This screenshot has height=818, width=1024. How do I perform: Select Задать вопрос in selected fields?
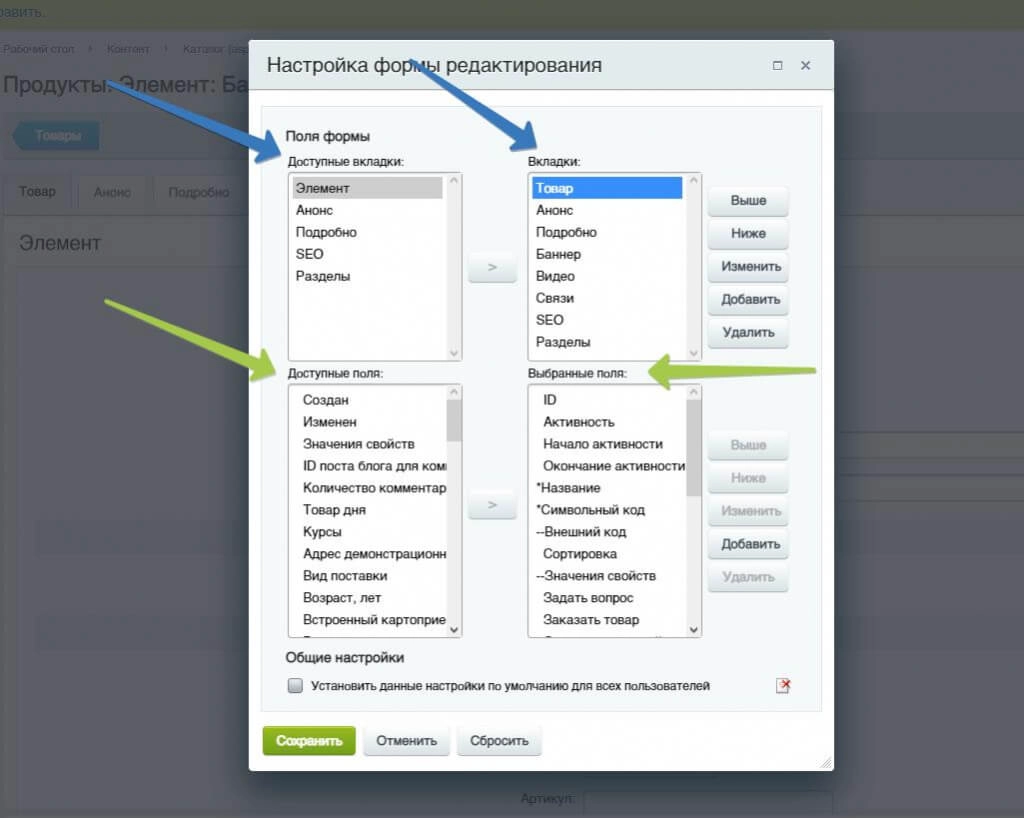[609, 598]
